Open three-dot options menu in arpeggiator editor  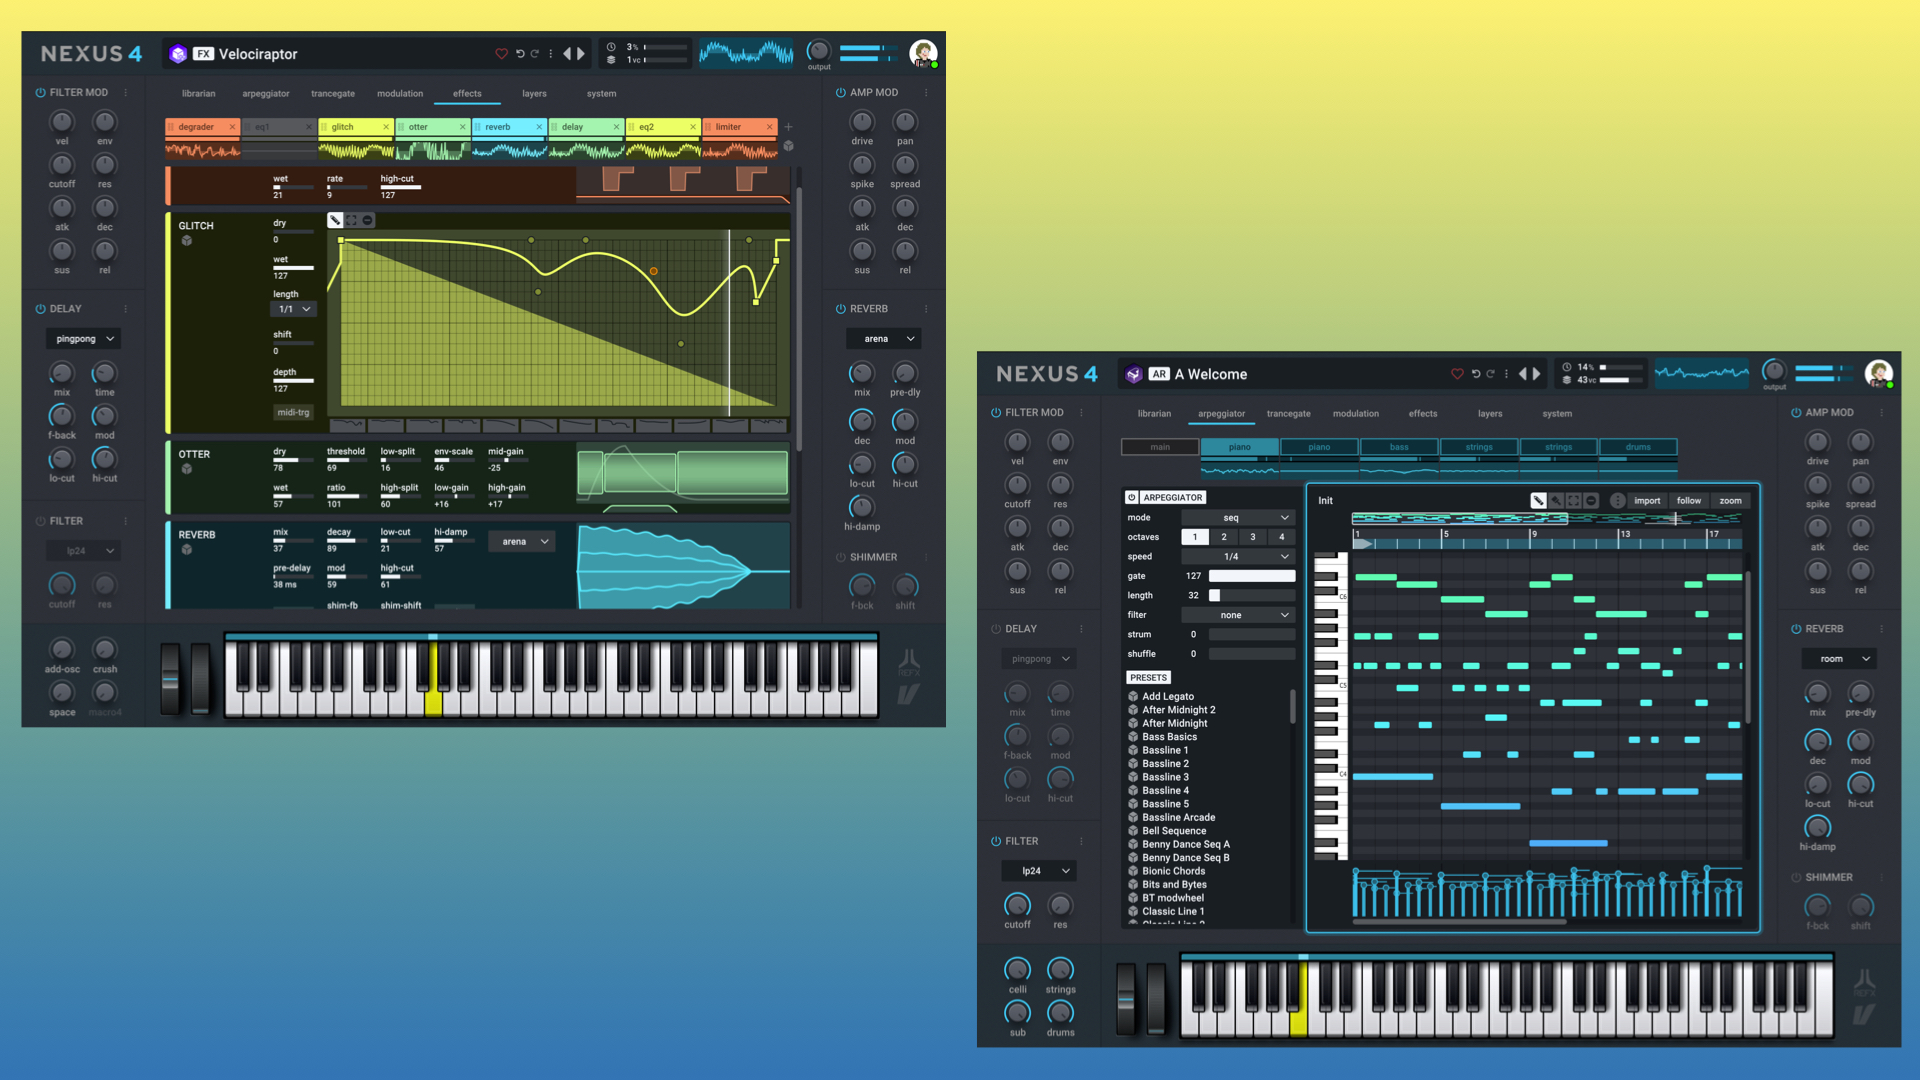[x=1617, y=501]
